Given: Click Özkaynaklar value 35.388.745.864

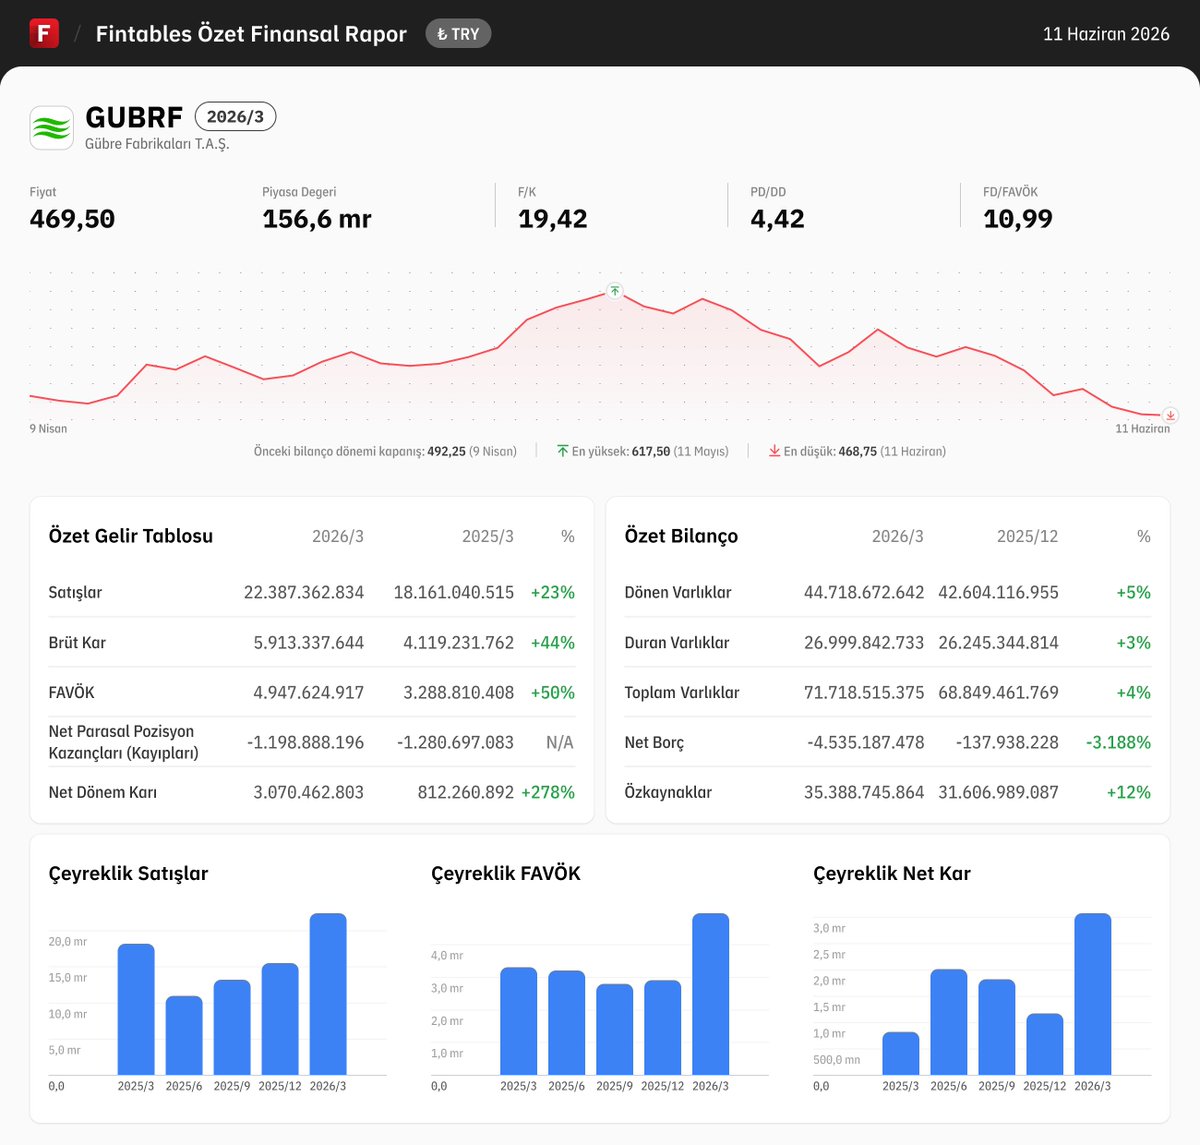Looking at the screenshot, I should 864,793.
